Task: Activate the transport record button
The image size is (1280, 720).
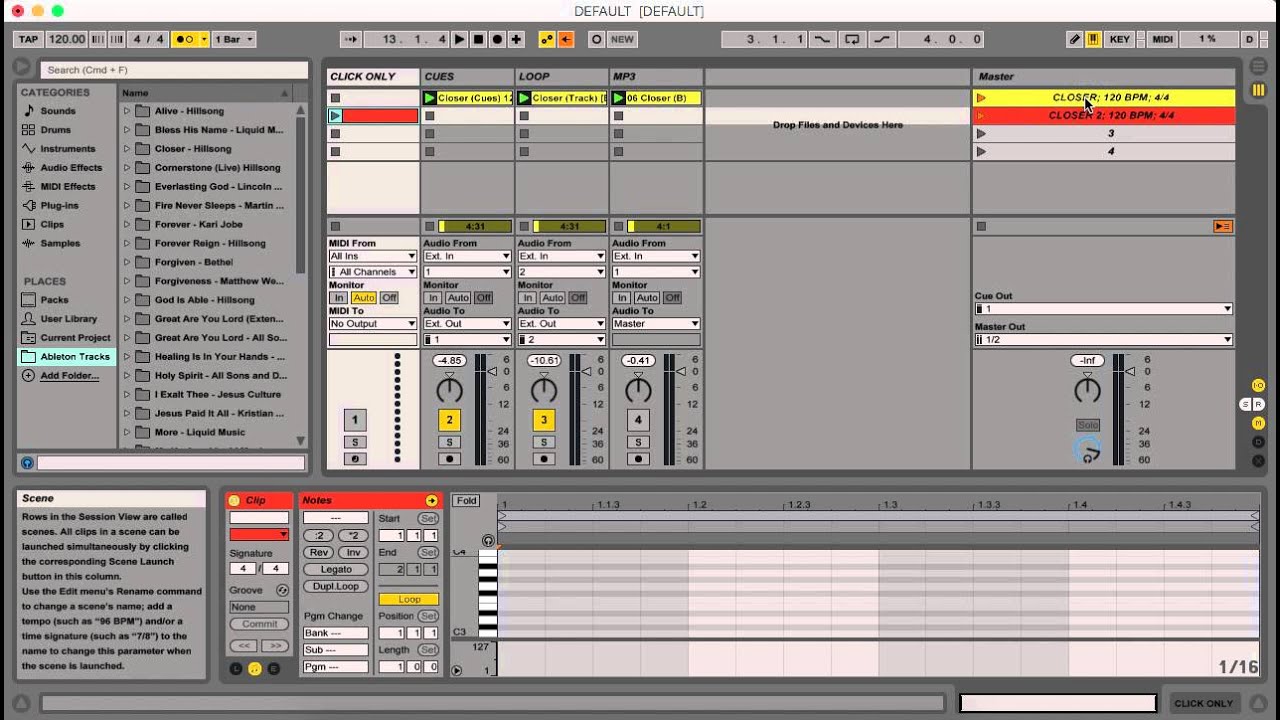Action: [x=497, y=39]
